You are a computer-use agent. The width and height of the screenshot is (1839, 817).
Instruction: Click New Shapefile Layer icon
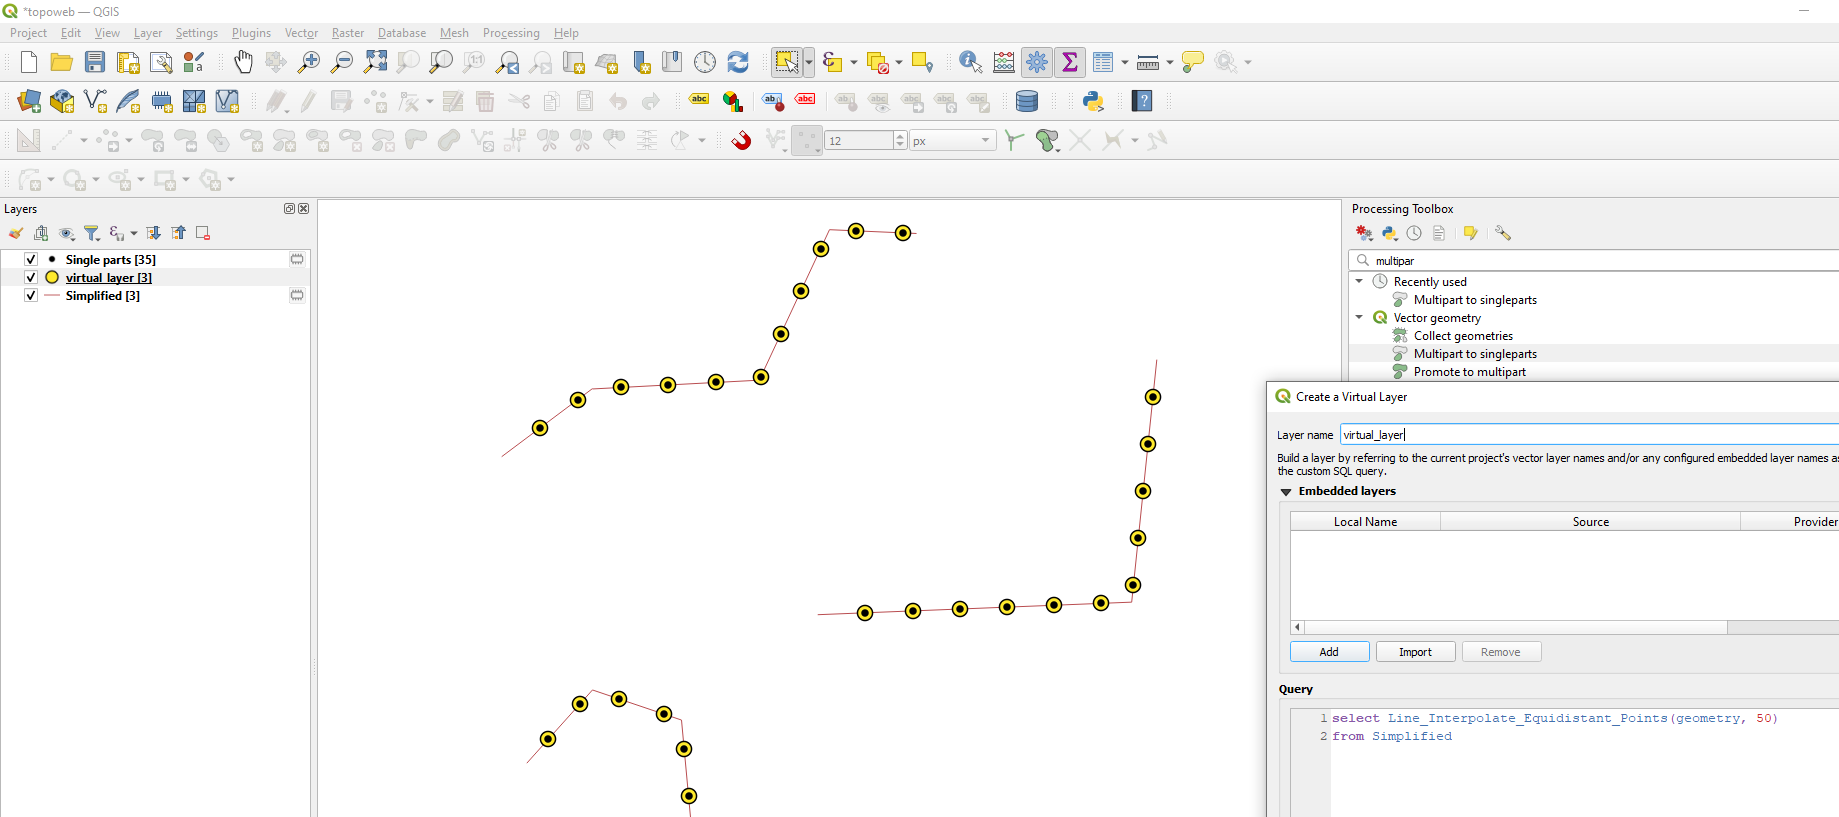pyautogui.click(x=95, y=101)
